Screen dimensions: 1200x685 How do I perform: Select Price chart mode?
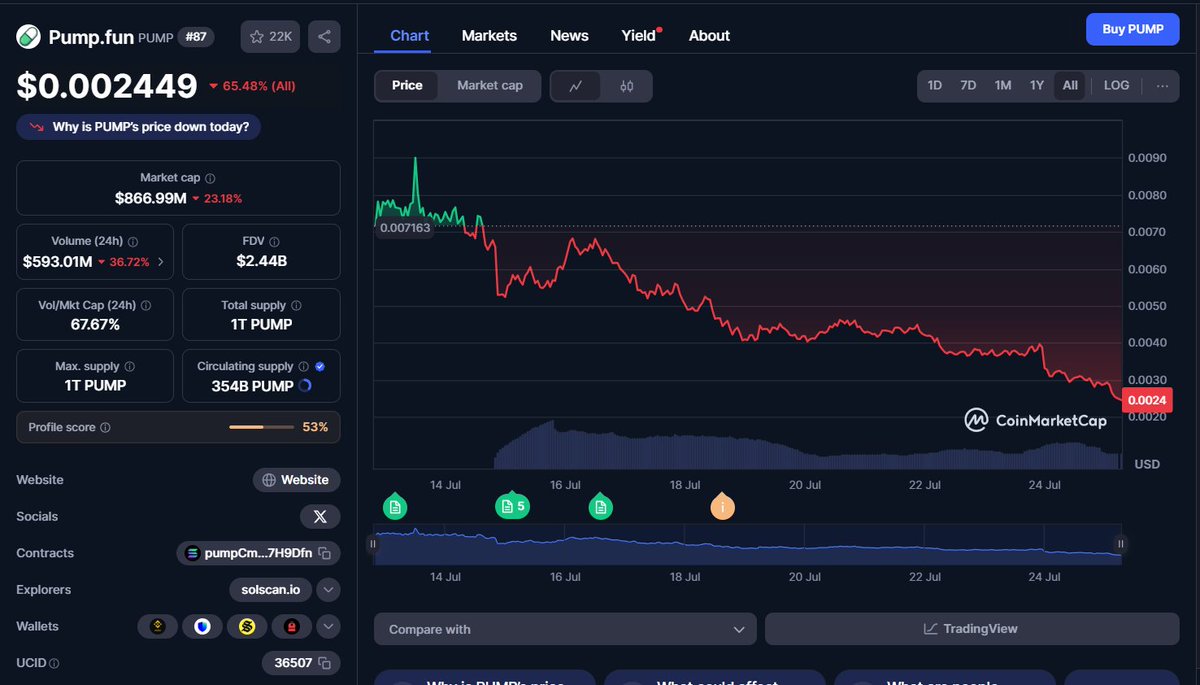pyautogui.click(x=407, y=86)
